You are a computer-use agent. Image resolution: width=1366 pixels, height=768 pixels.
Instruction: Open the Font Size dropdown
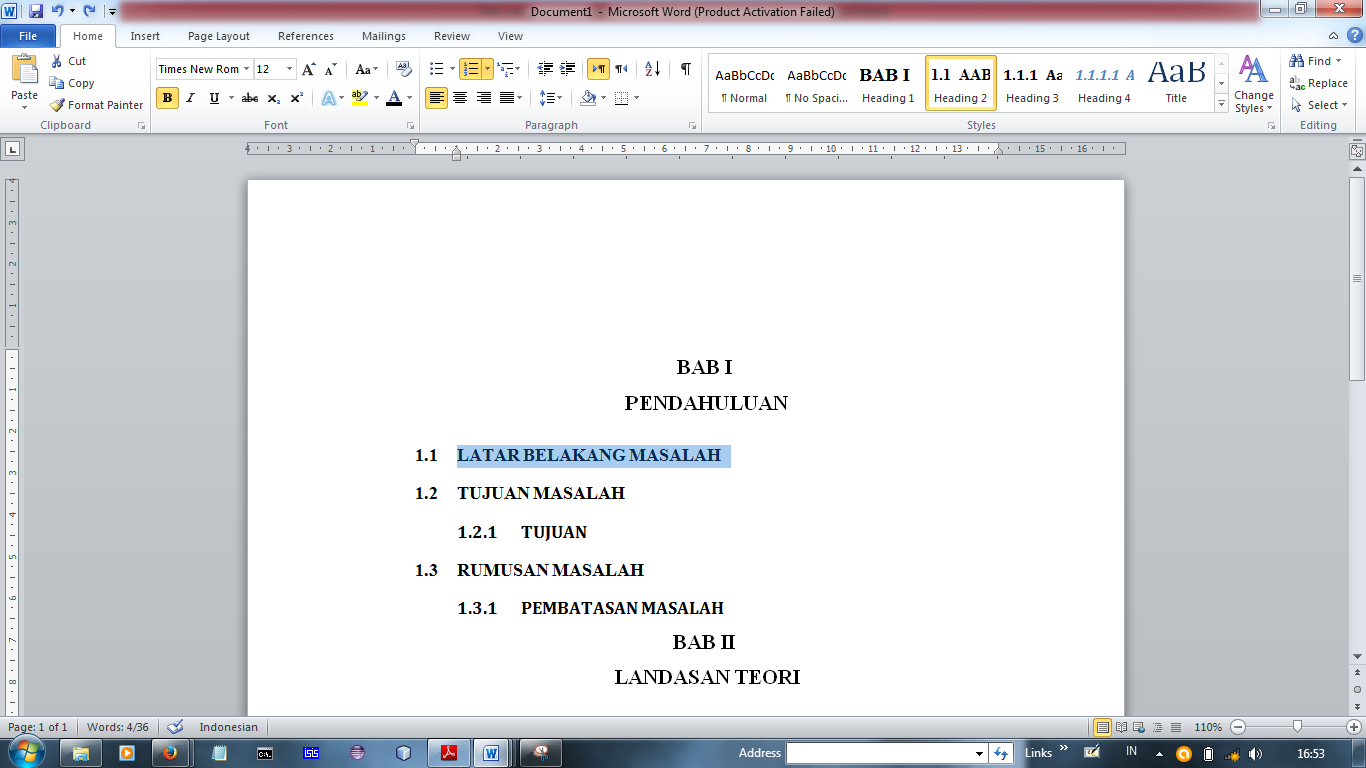click(291, 69)
